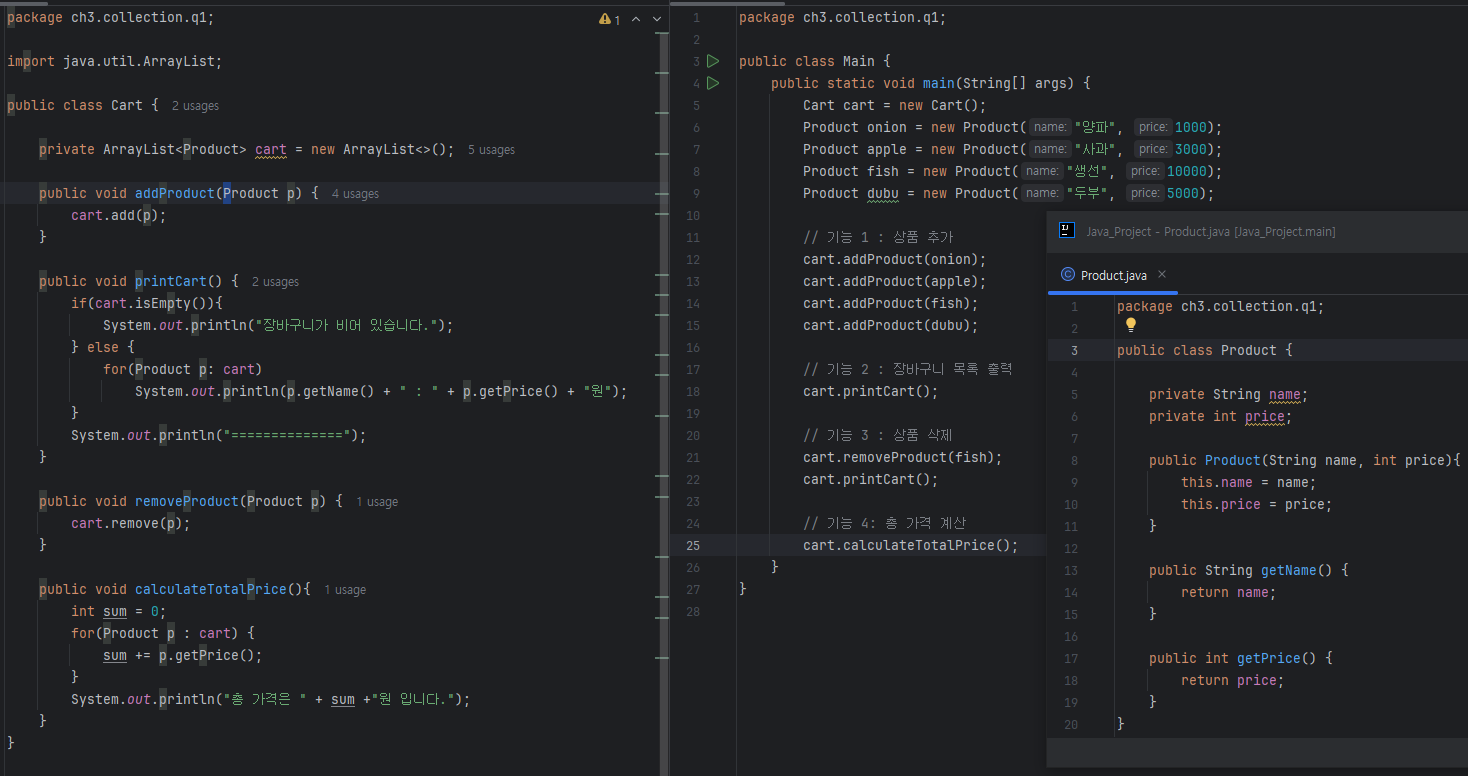Click 'cart.addProduct(dubu);' in Main
The image size is (1468, 776).
pos(891,325)
